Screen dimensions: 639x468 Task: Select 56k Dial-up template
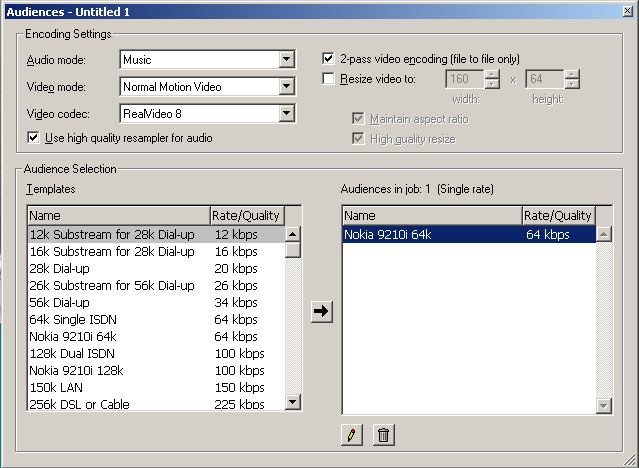(x=59, y=302)
